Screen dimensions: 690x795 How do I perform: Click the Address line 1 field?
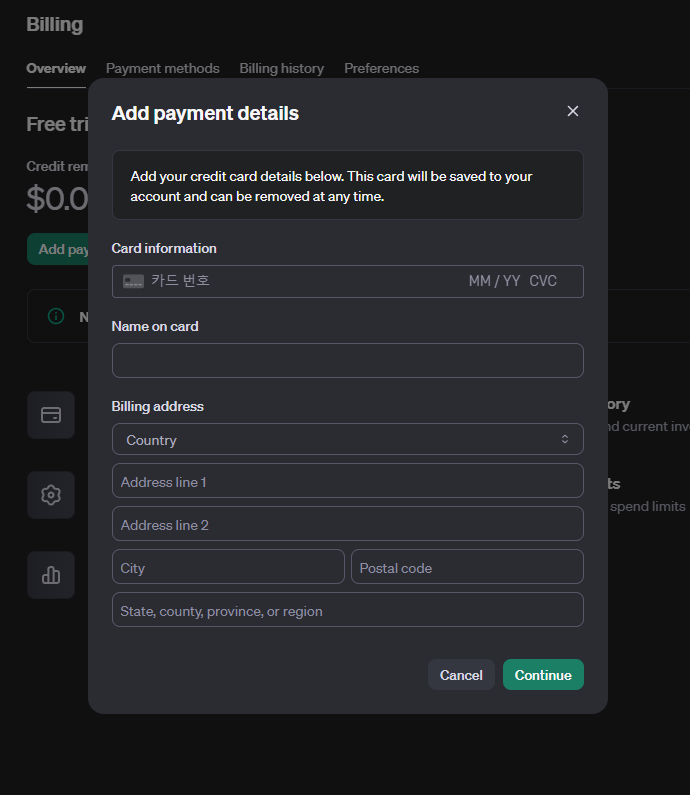coord(347,481)
